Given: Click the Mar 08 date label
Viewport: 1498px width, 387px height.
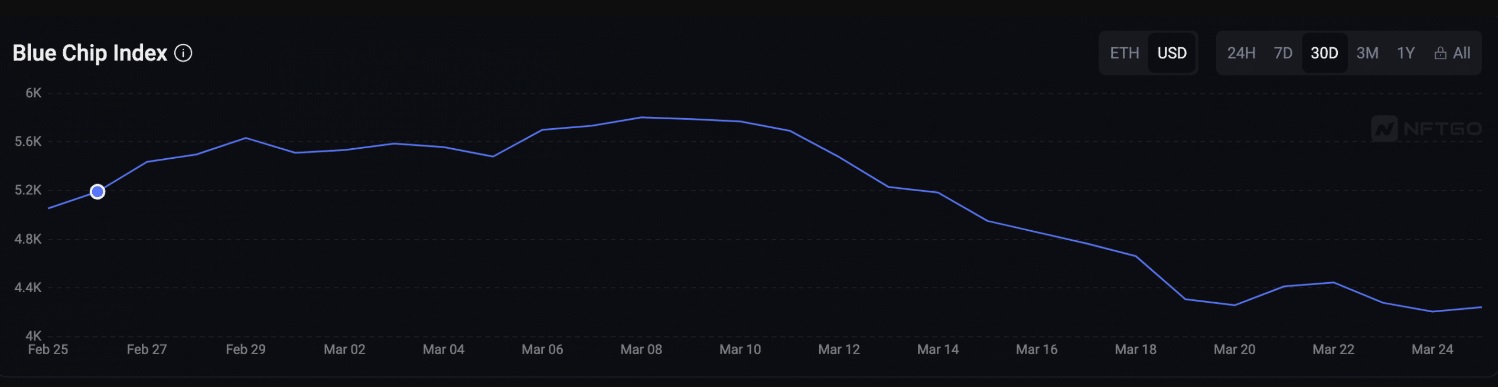Looking at the screenshot, I should click(x=641, y=349).
